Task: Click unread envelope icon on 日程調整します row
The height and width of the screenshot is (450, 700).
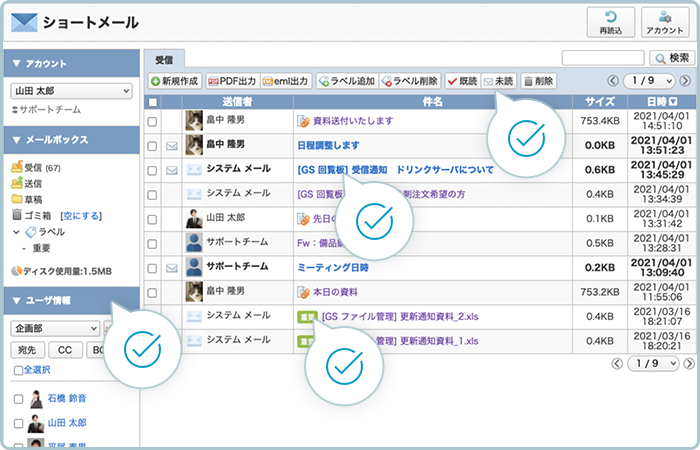Action: [172, 146]
